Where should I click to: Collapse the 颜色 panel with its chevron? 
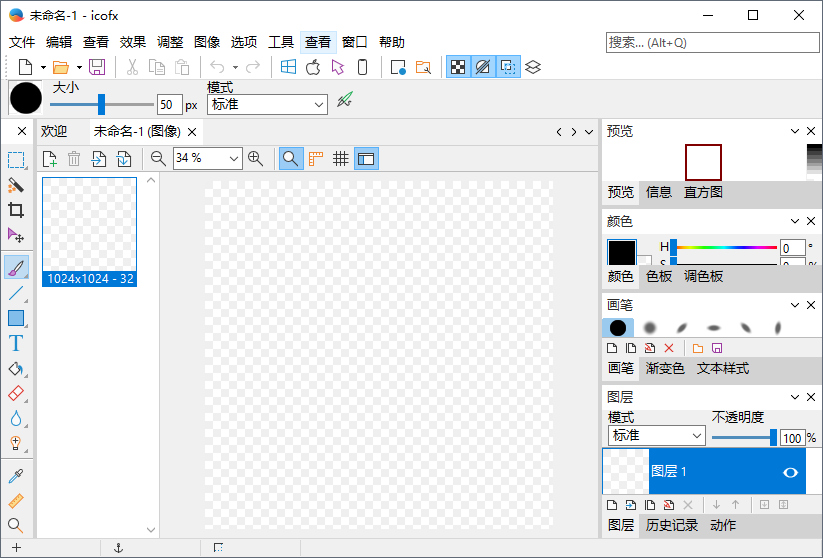pyautogui.click(x=795, y=221)
